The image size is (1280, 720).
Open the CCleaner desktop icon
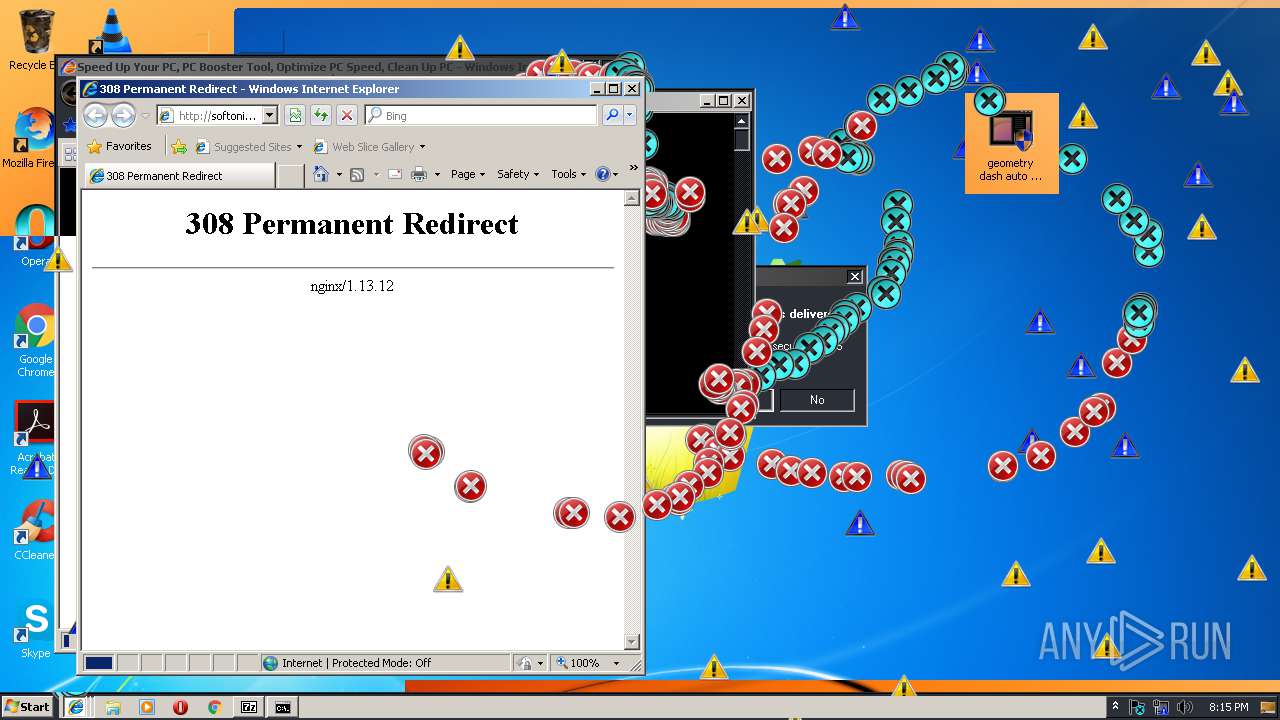pos(34,530)
